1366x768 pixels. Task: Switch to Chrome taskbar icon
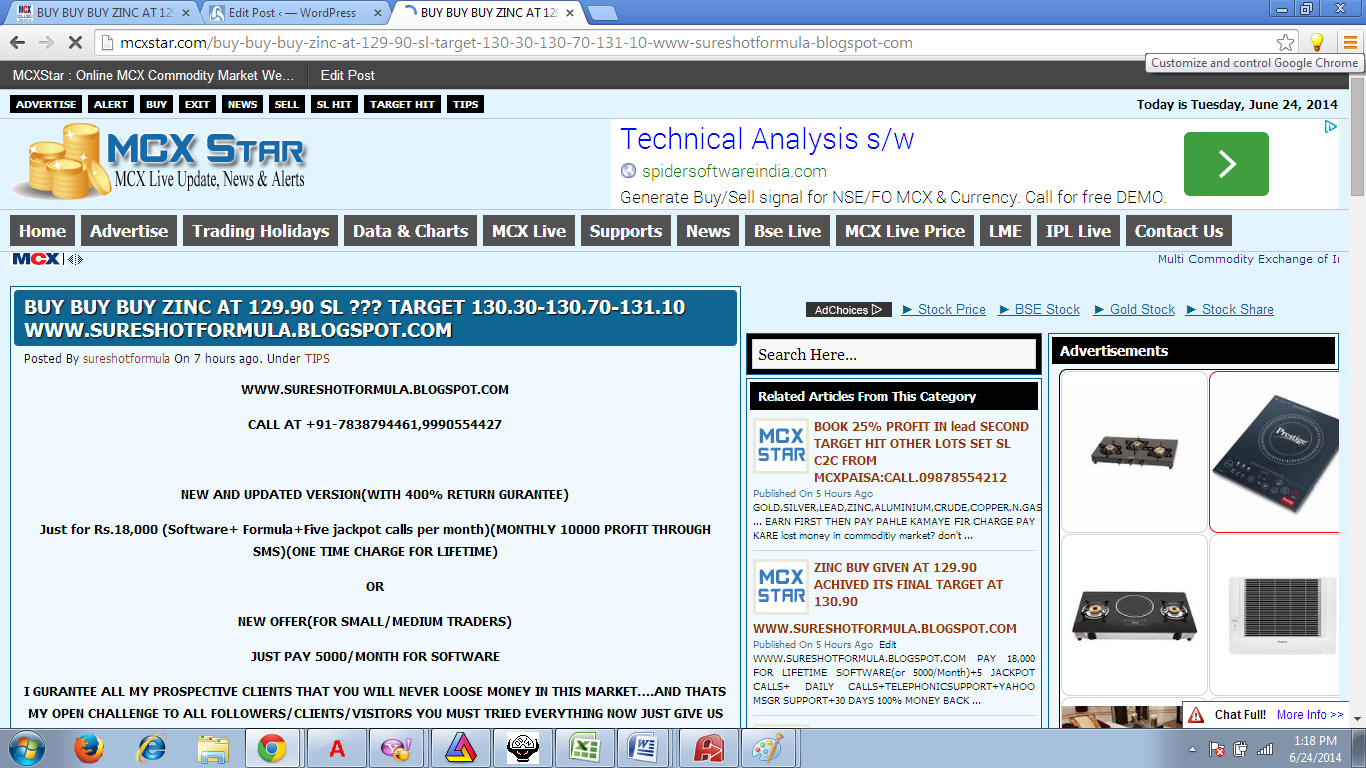tap(272, 748)
